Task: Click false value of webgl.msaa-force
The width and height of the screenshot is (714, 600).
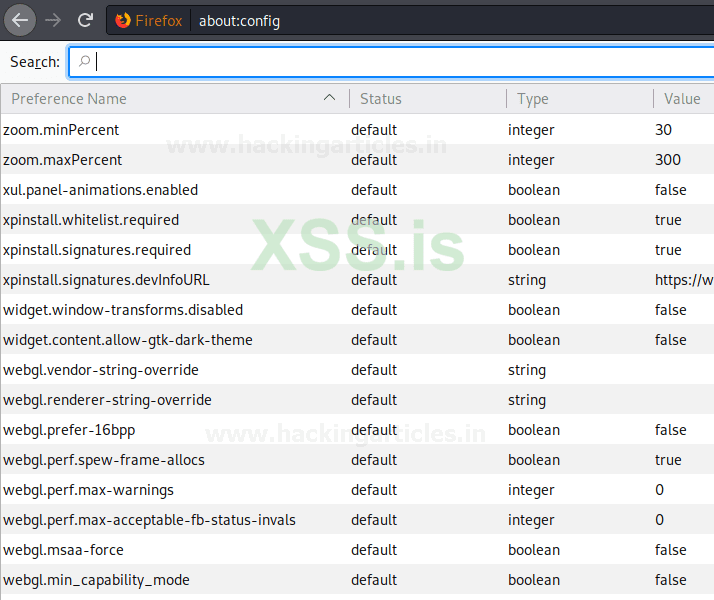Action: click(670, 550)
